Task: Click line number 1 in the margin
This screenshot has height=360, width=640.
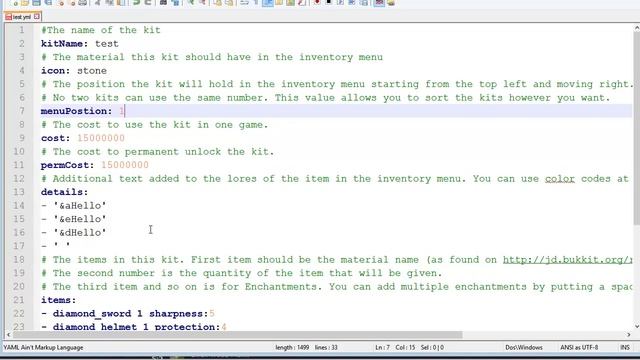Action: tap(21, 30)
